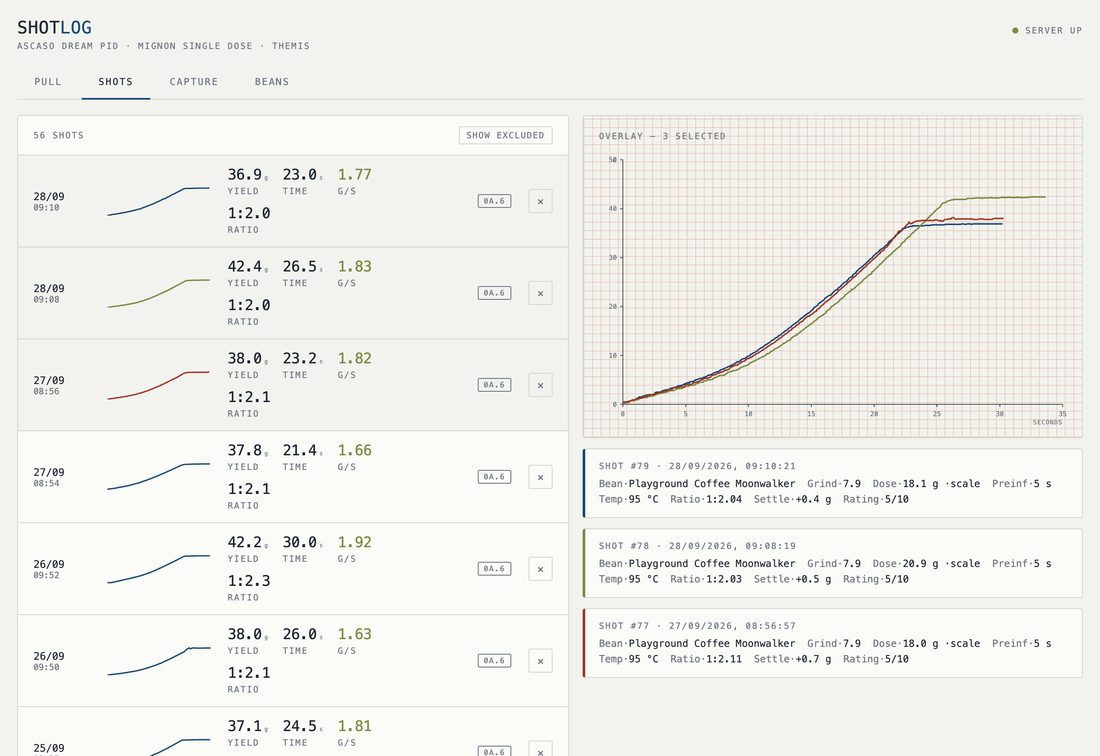Click the red sparkline of the 27/09 08:56 shot
Viewport: 1100px width, 756px height.
coord(159,385)
